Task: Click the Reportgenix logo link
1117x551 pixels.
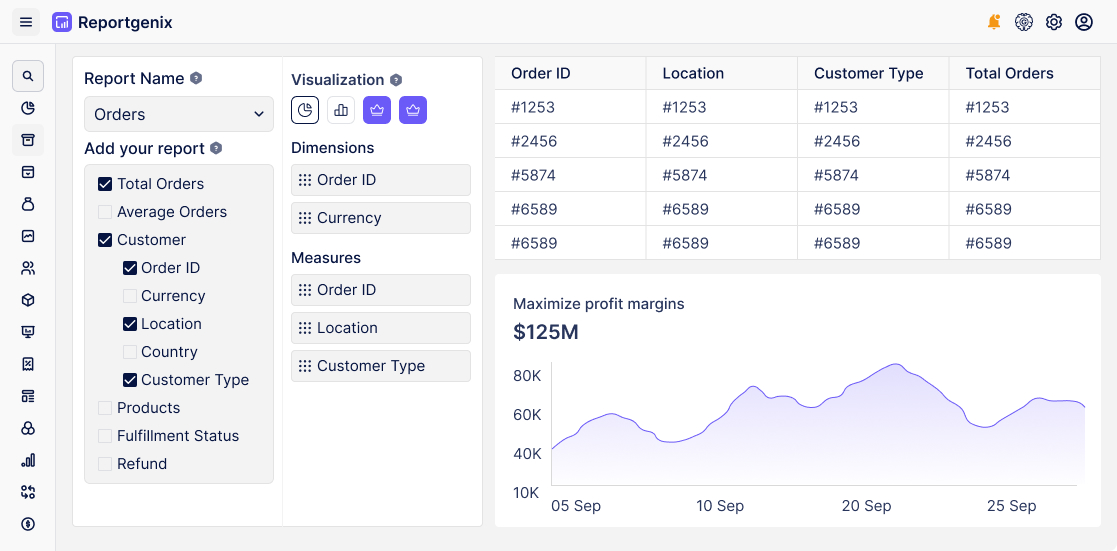Action: [112, 22]
